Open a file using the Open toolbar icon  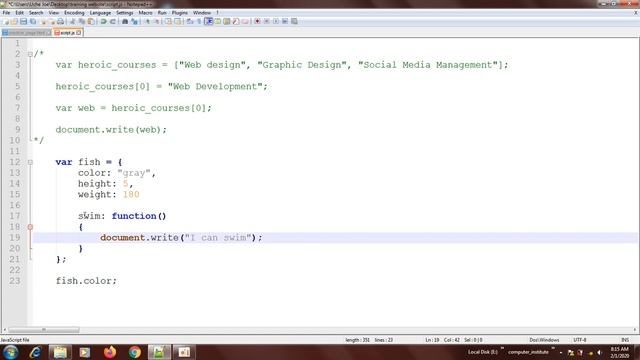tap(14, 21)
